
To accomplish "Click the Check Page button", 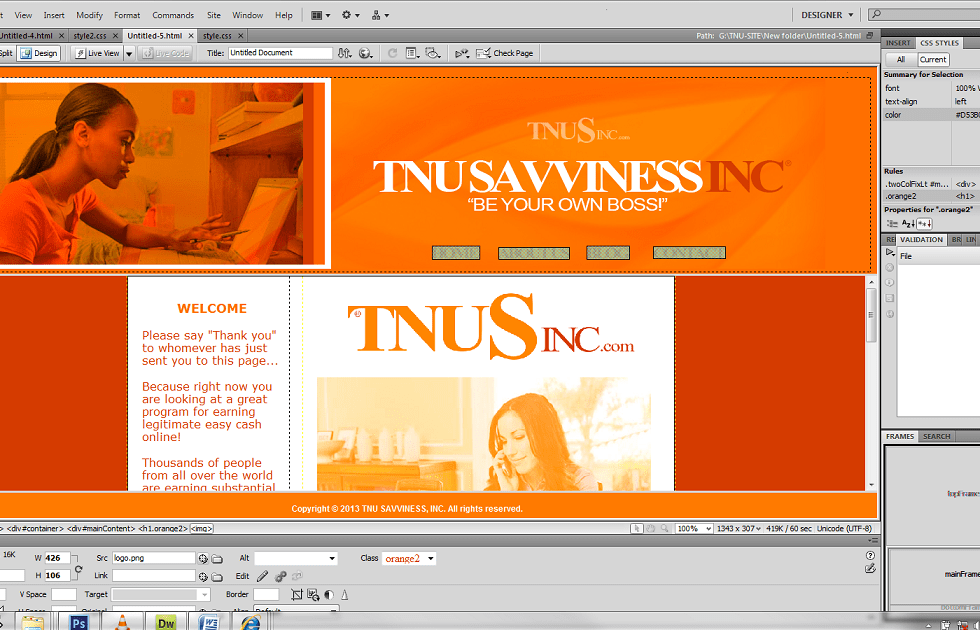I will tap(505, 53).
